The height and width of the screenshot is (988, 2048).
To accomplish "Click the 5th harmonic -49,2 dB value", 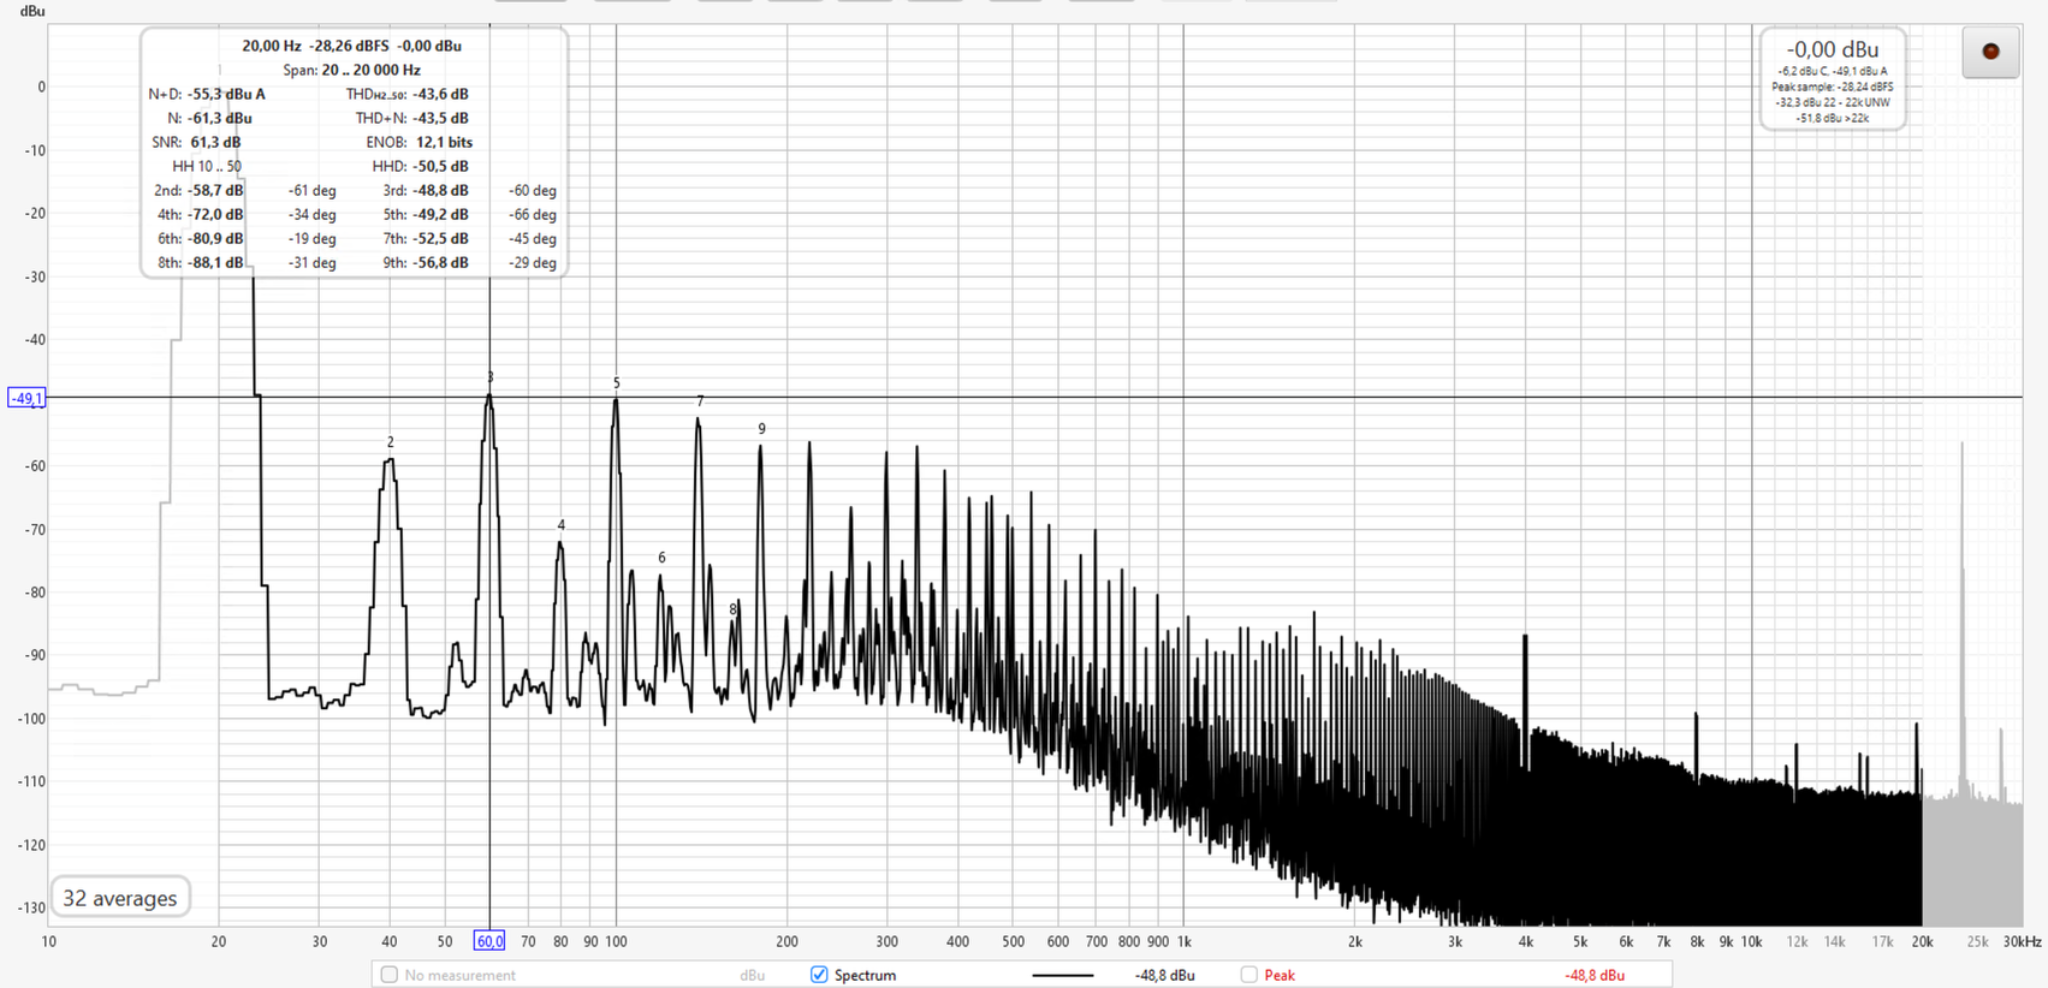I will [x=440, y=214].
